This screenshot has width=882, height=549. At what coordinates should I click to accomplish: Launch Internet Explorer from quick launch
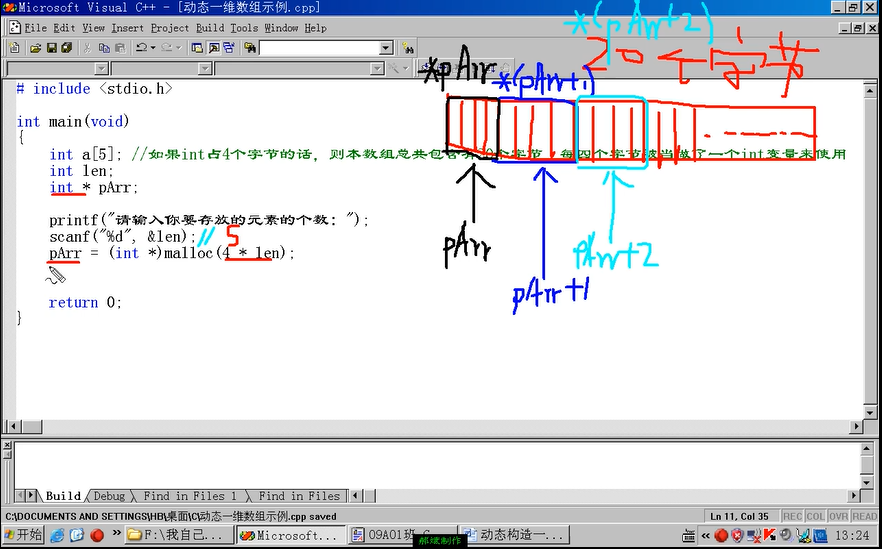click(57, 535)
